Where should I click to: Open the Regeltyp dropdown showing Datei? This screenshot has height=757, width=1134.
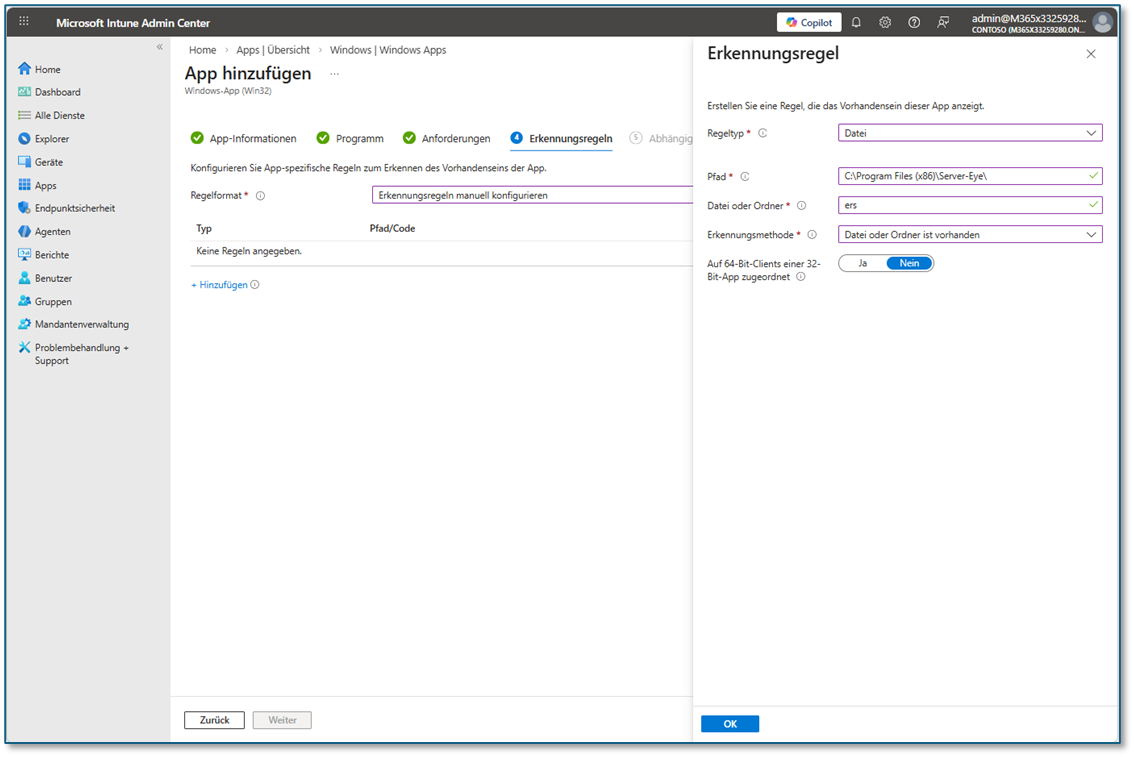click(x=970, y=133)
